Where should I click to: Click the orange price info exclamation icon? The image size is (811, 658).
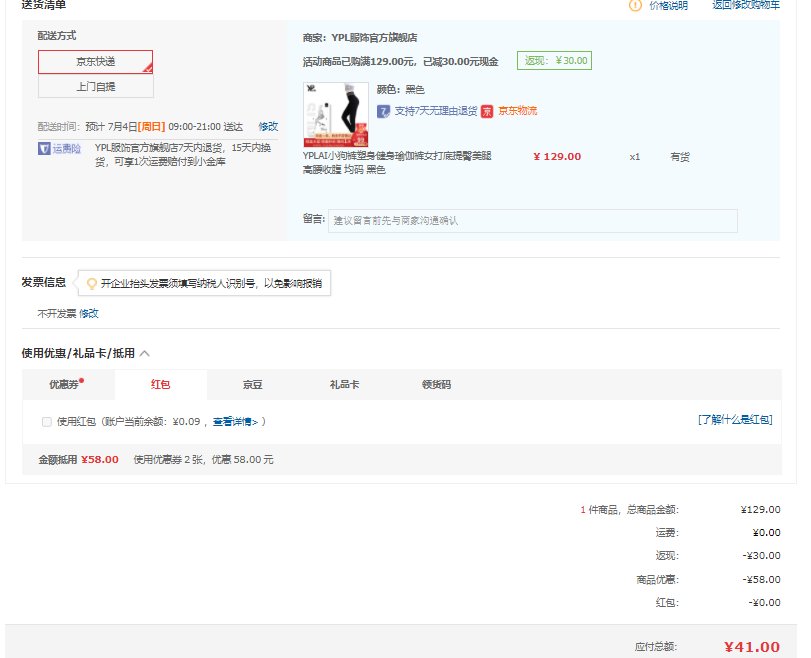click(634, 5)
